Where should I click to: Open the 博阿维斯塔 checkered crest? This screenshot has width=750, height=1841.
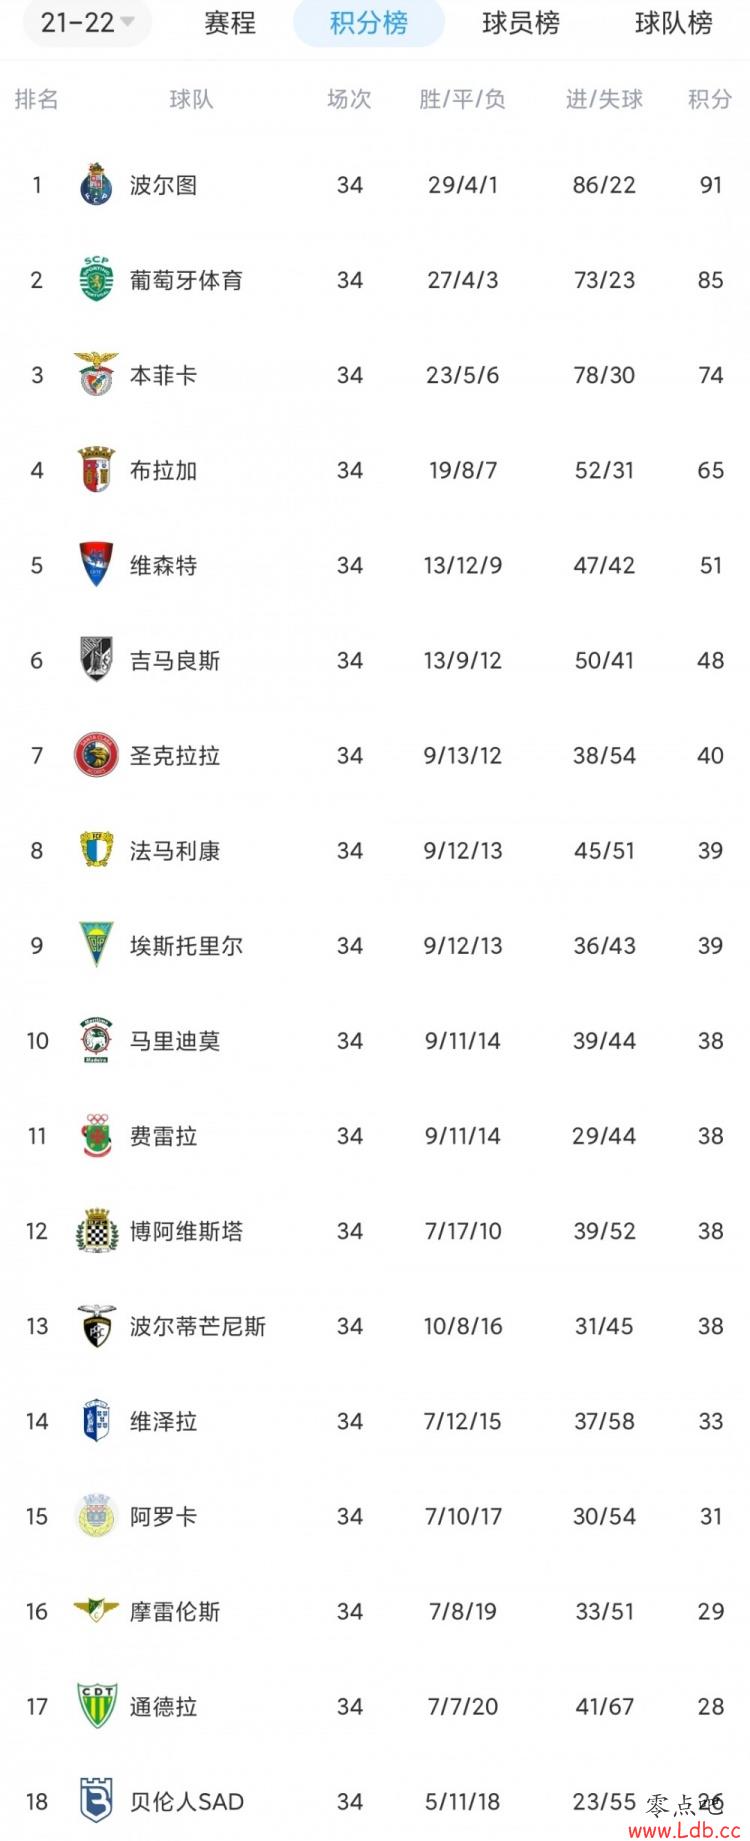(96, 1231)
